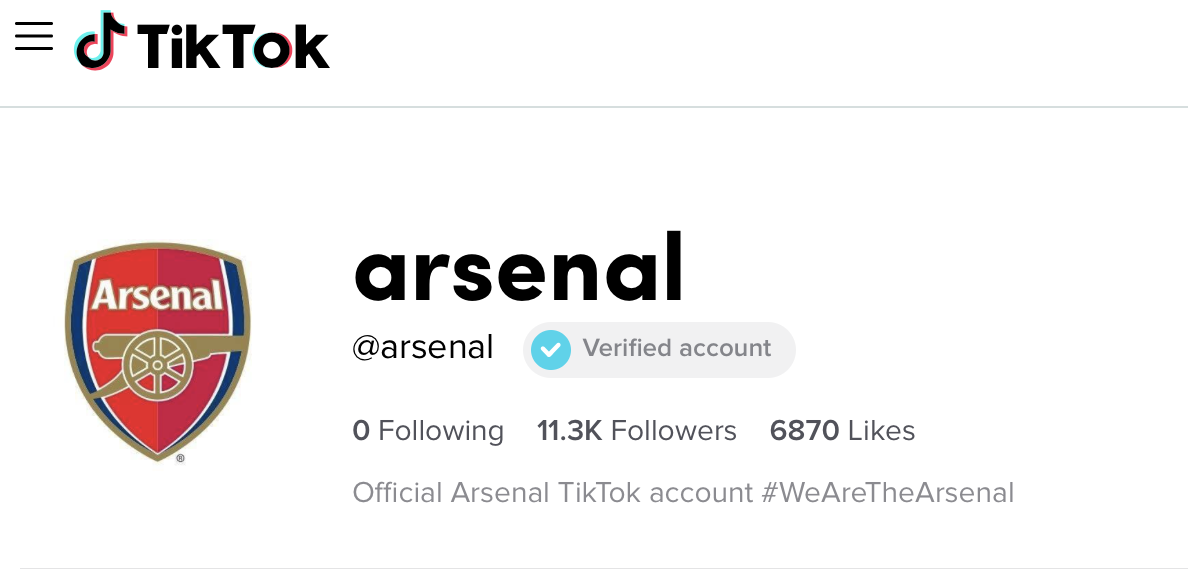Click the 11.3K follower count number
Image resolution: width=1188 pixels, height=582 pixels.
point(569,430)
